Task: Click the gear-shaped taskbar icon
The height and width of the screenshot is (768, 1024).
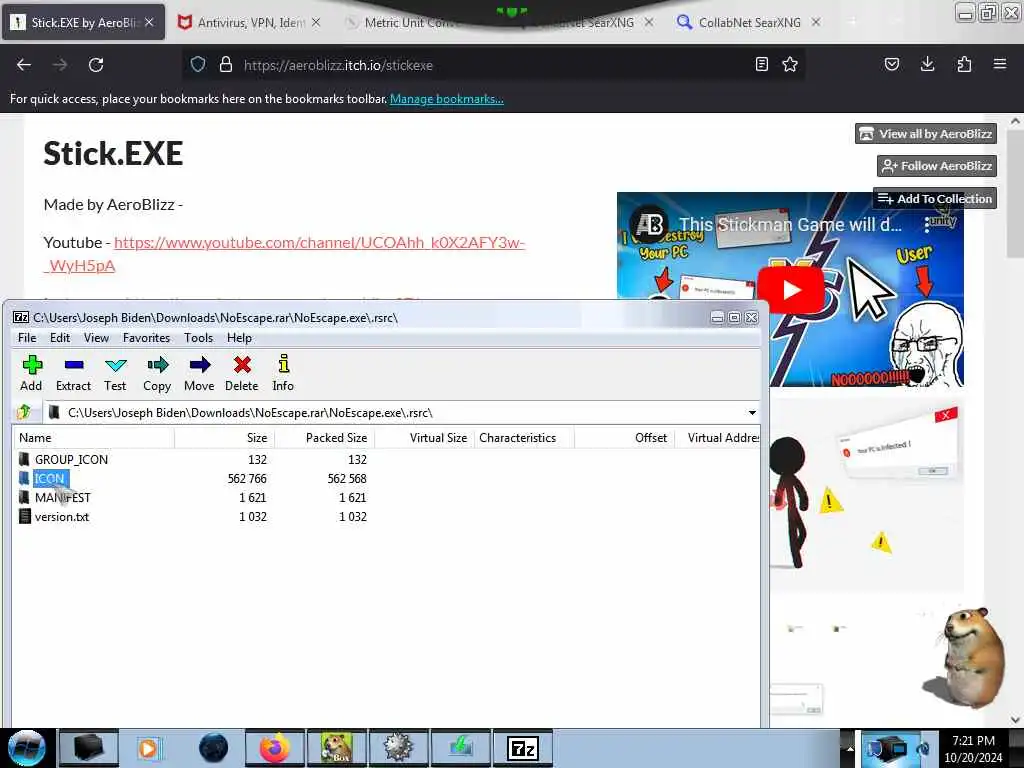Action: [x=398, y=748]
